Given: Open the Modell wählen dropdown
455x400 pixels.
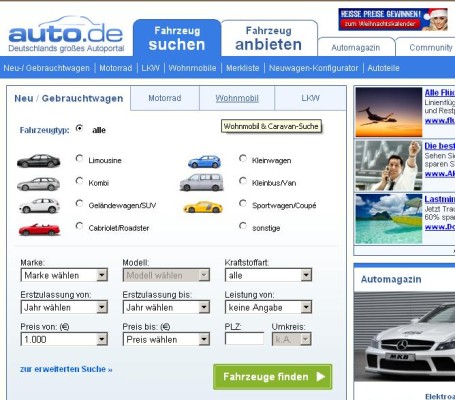Looking at the screenshot, I should point(166,275).
